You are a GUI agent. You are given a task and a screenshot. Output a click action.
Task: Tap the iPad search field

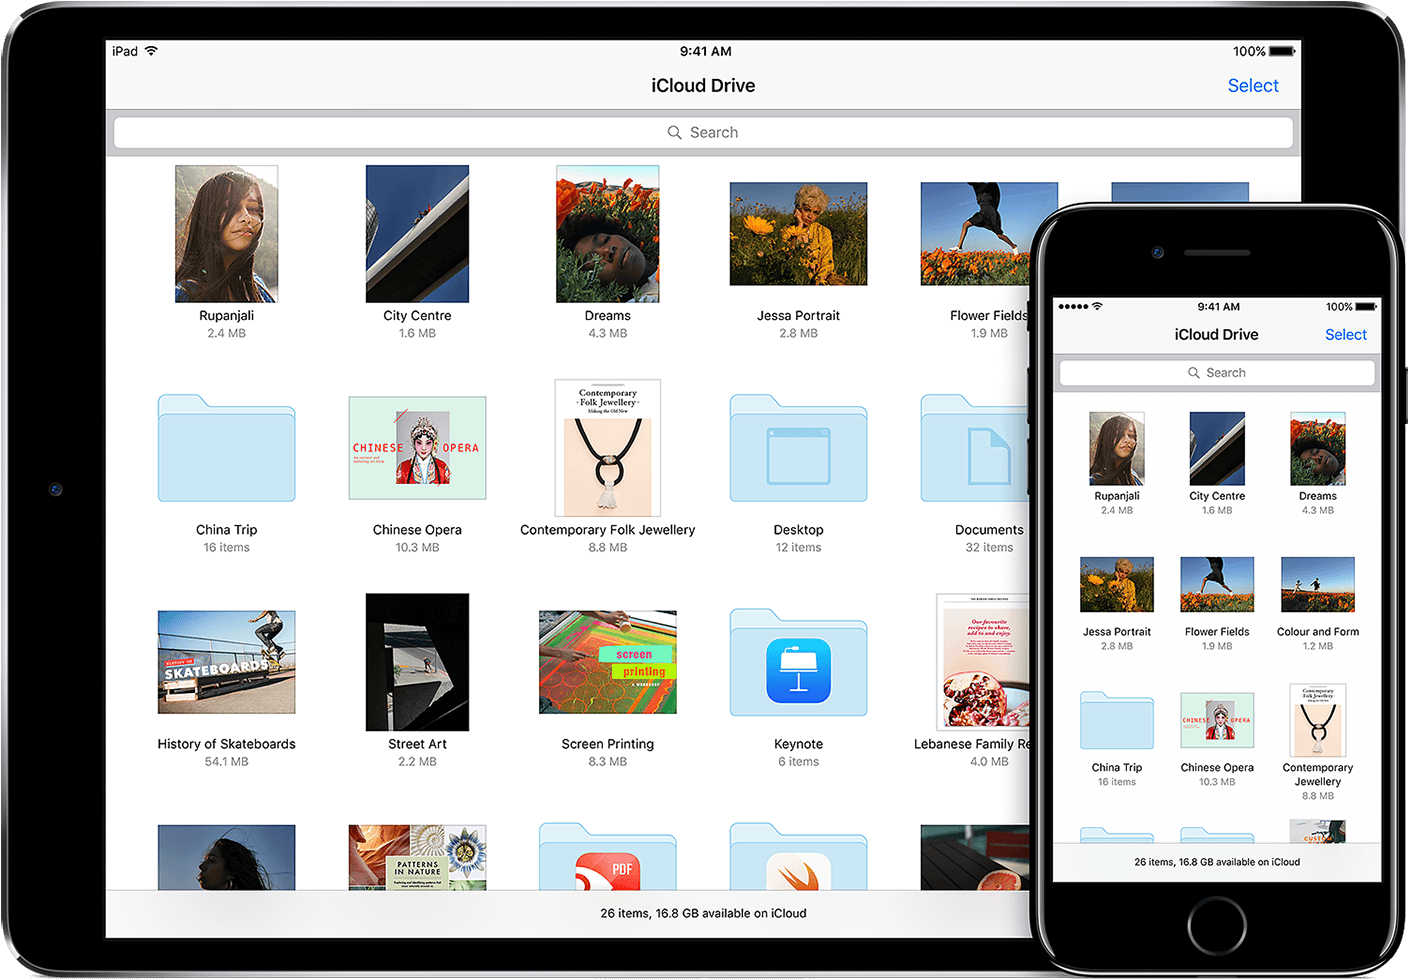pos(703,131)
